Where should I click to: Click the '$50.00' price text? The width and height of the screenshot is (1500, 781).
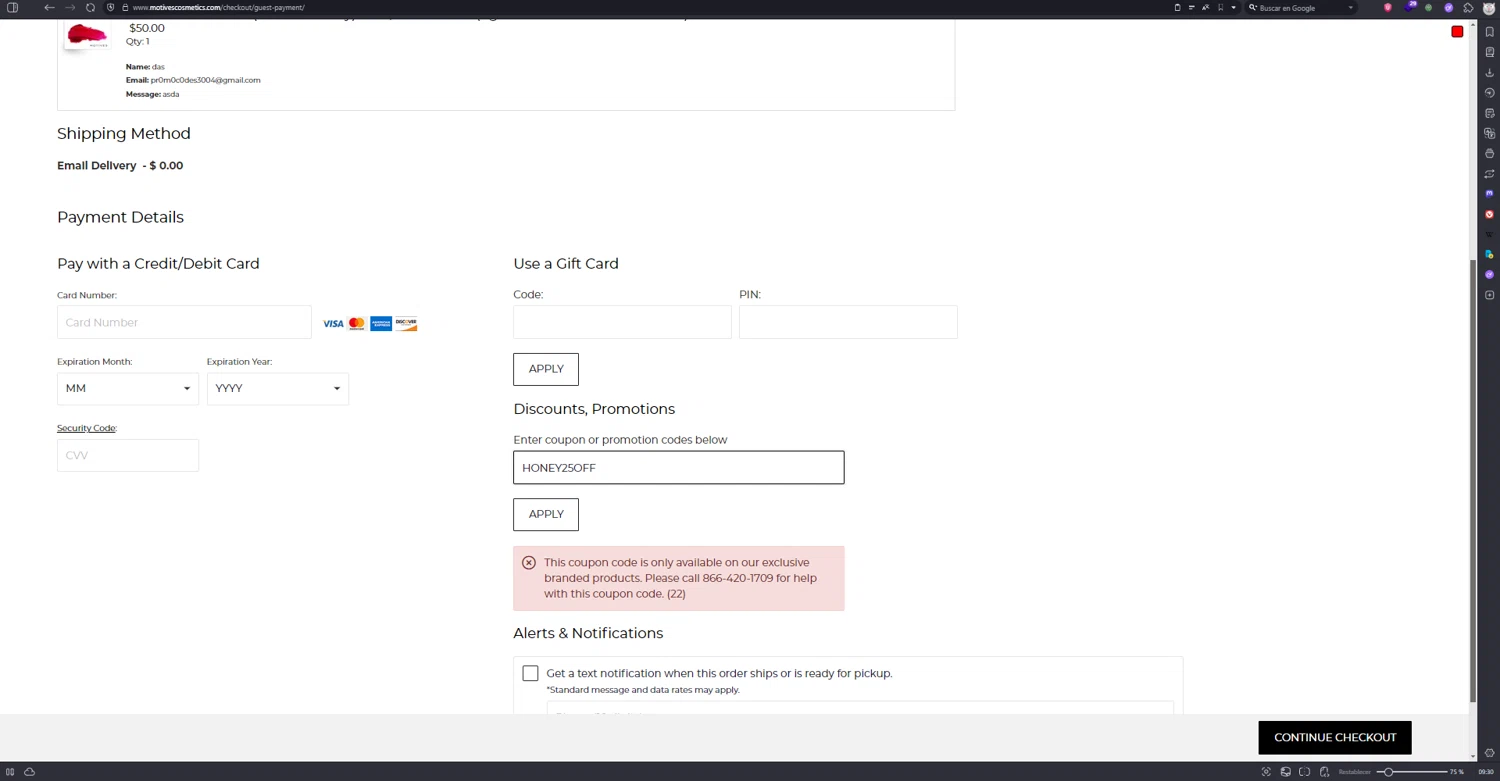[147, 28]
